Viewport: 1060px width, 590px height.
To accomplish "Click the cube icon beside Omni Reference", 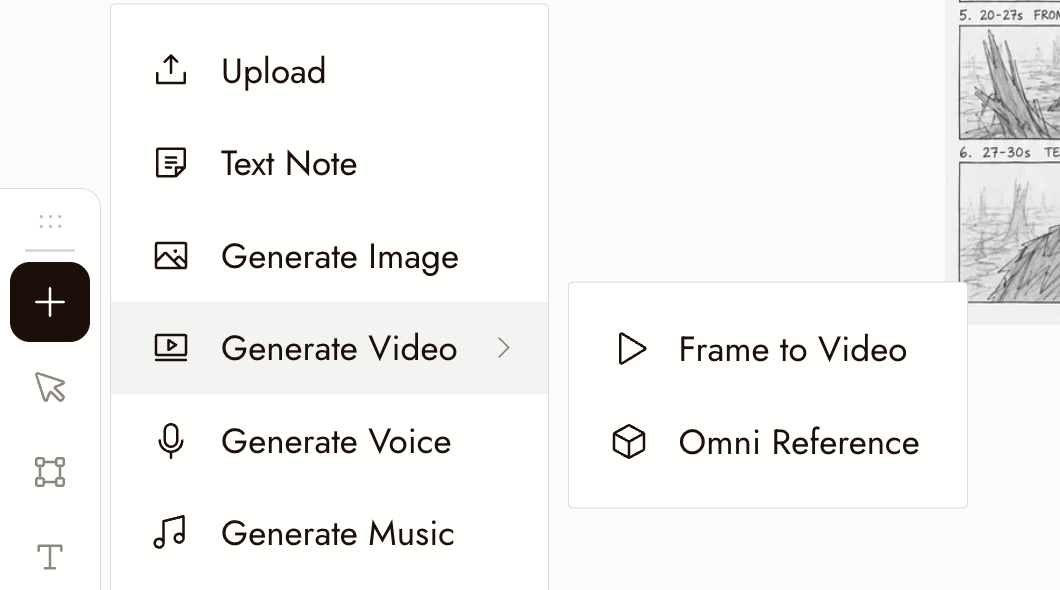I will point(629,442).
